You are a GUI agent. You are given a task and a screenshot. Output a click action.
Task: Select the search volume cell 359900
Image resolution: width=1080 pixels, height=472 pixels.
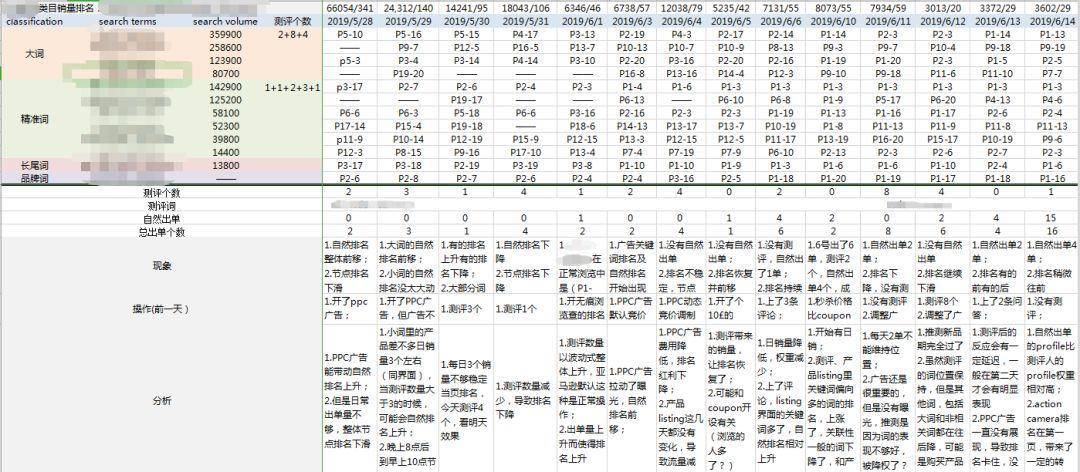[224, 34]
